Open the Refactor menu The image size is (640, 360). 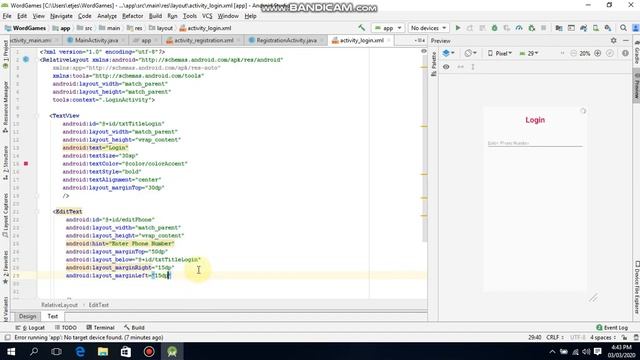[x=133, y=16]
